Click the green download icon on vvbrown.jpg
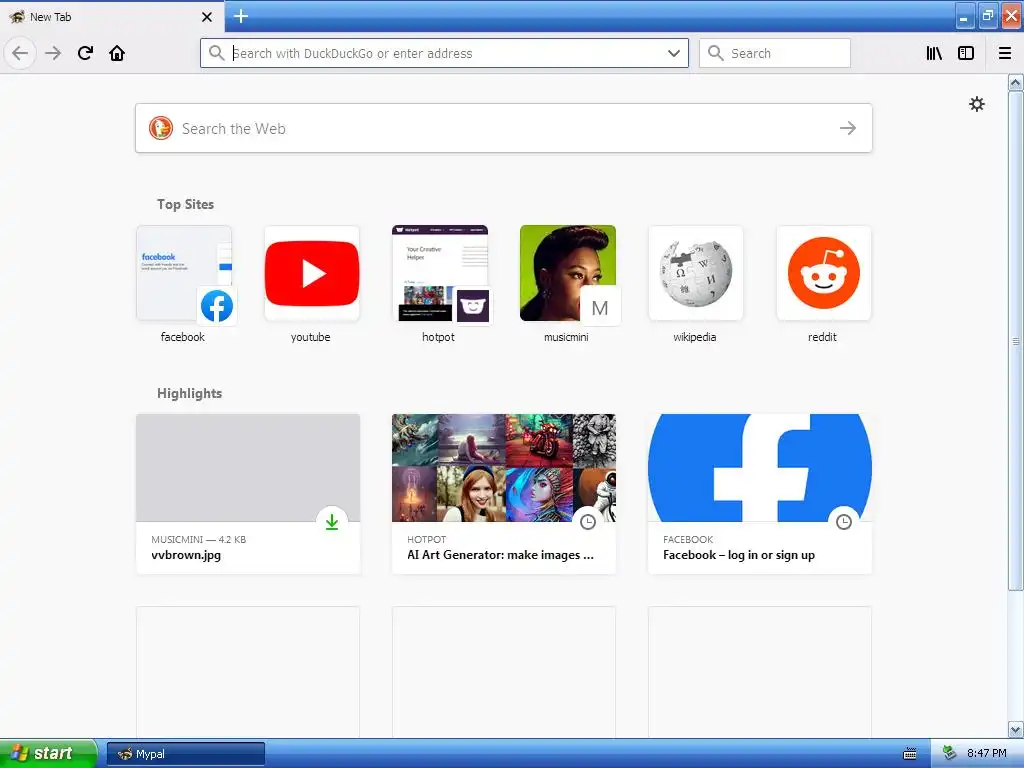1024x768 pixels. 332,522
